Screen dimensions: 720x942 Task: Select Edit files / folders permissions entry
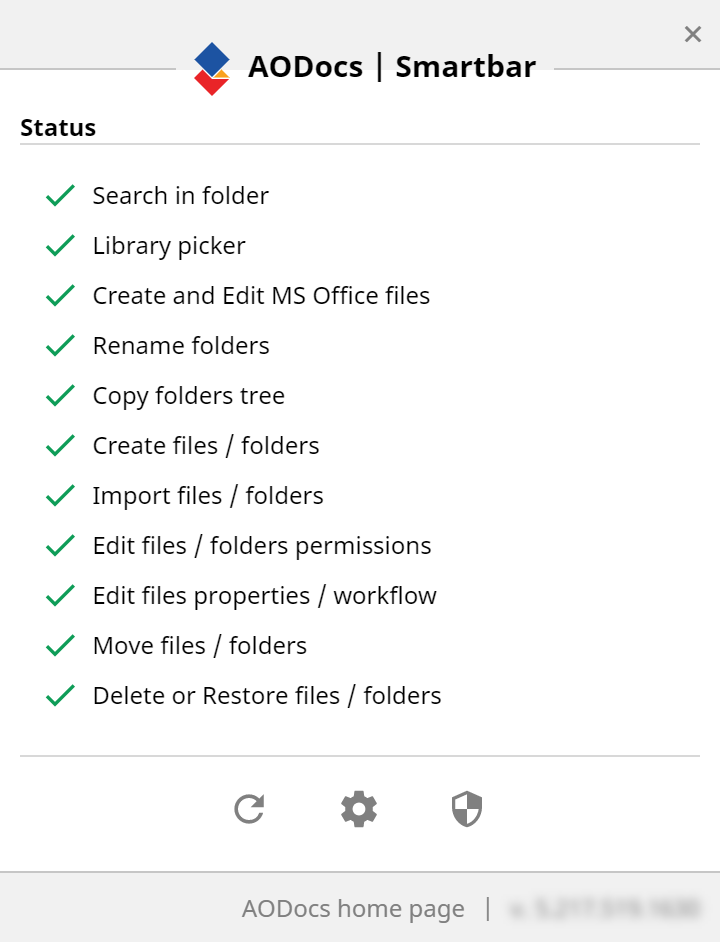261,545
